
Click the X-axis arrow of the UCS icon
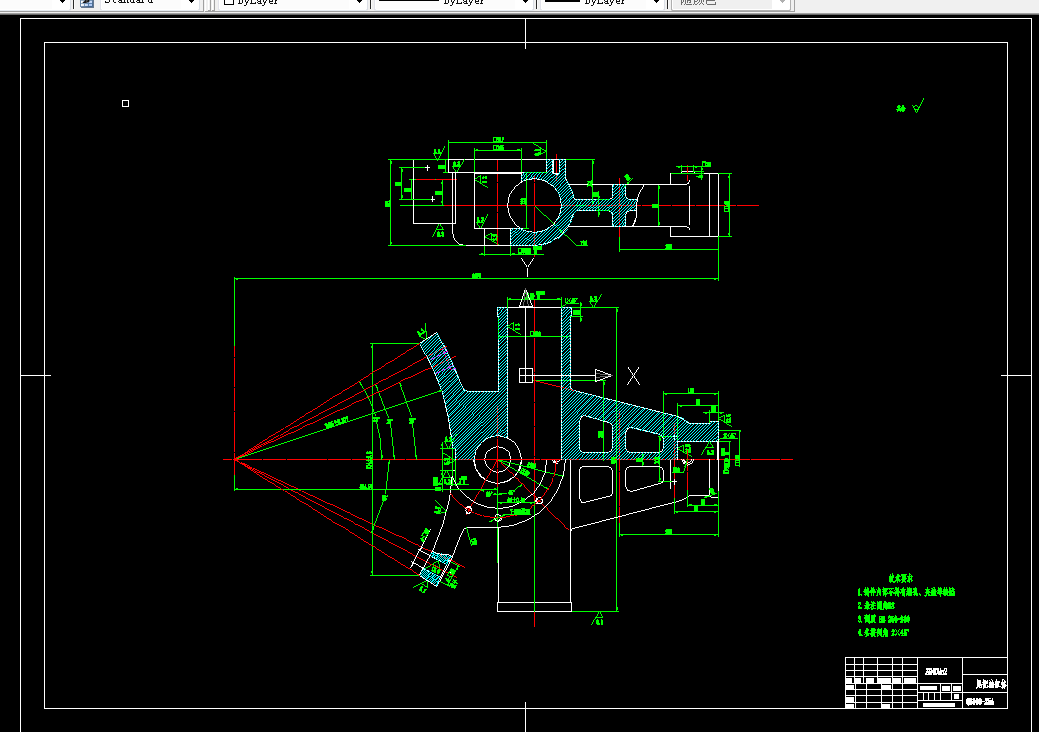pos(603,376)
